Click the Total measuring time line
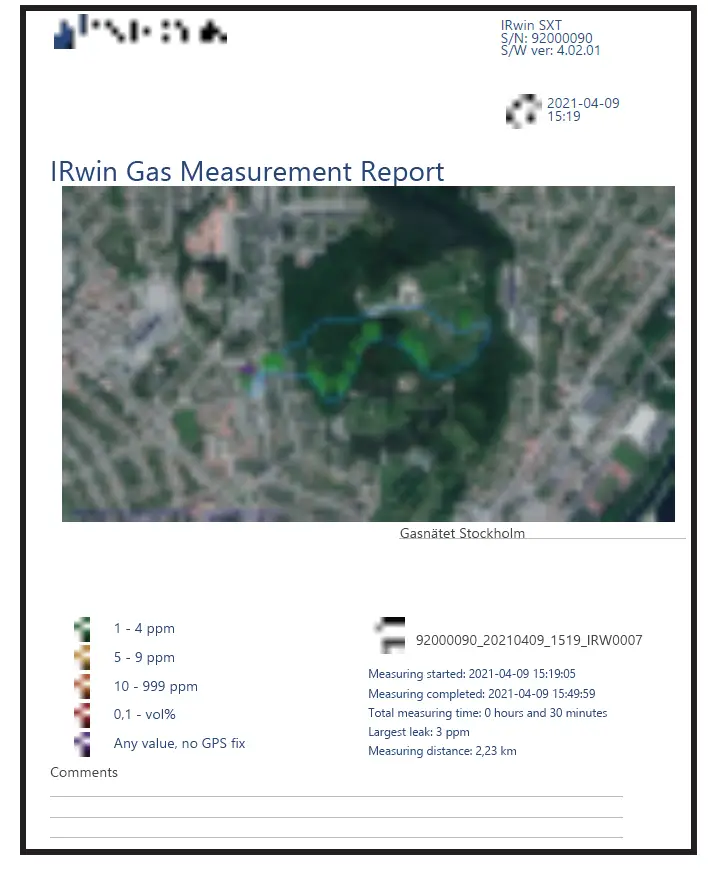Screen dimensions: 708x873 coord(488,713)
